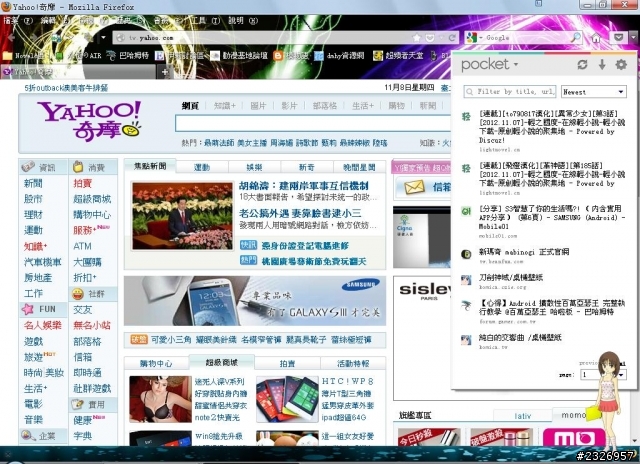Open the daby資源網 bookmark
640x464 pixels.
point(339,56)
